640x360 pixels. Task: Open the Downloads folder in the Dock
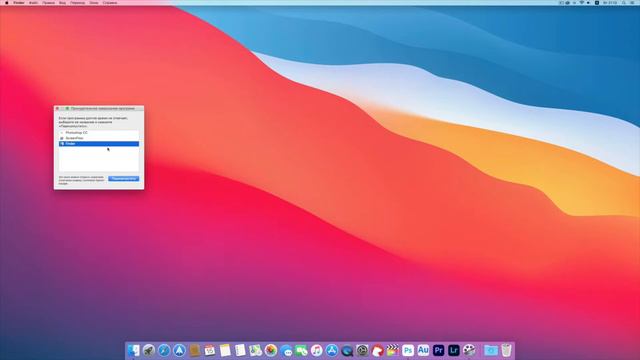pyautogui.click(x=491, y=350)
